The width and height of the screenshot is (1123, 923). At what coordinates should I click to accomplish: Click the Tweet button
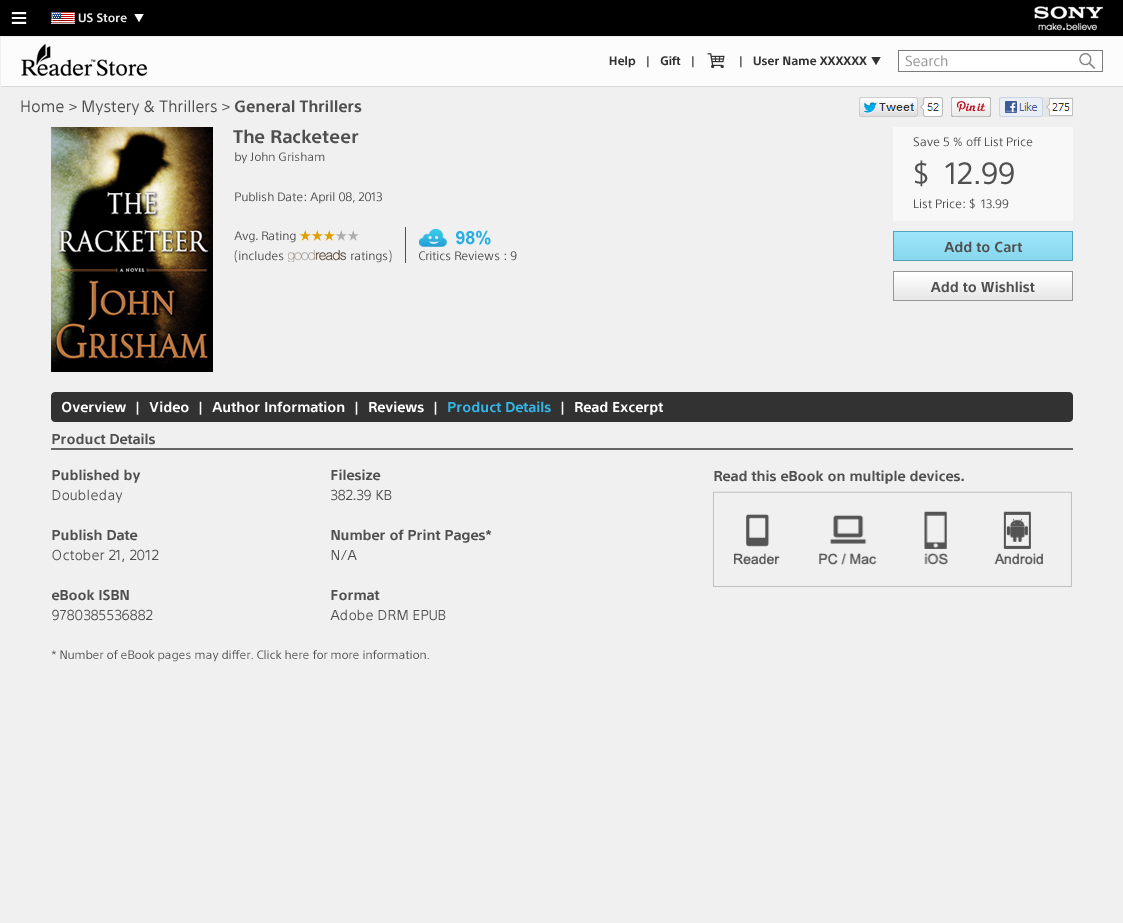pos(888,107)
